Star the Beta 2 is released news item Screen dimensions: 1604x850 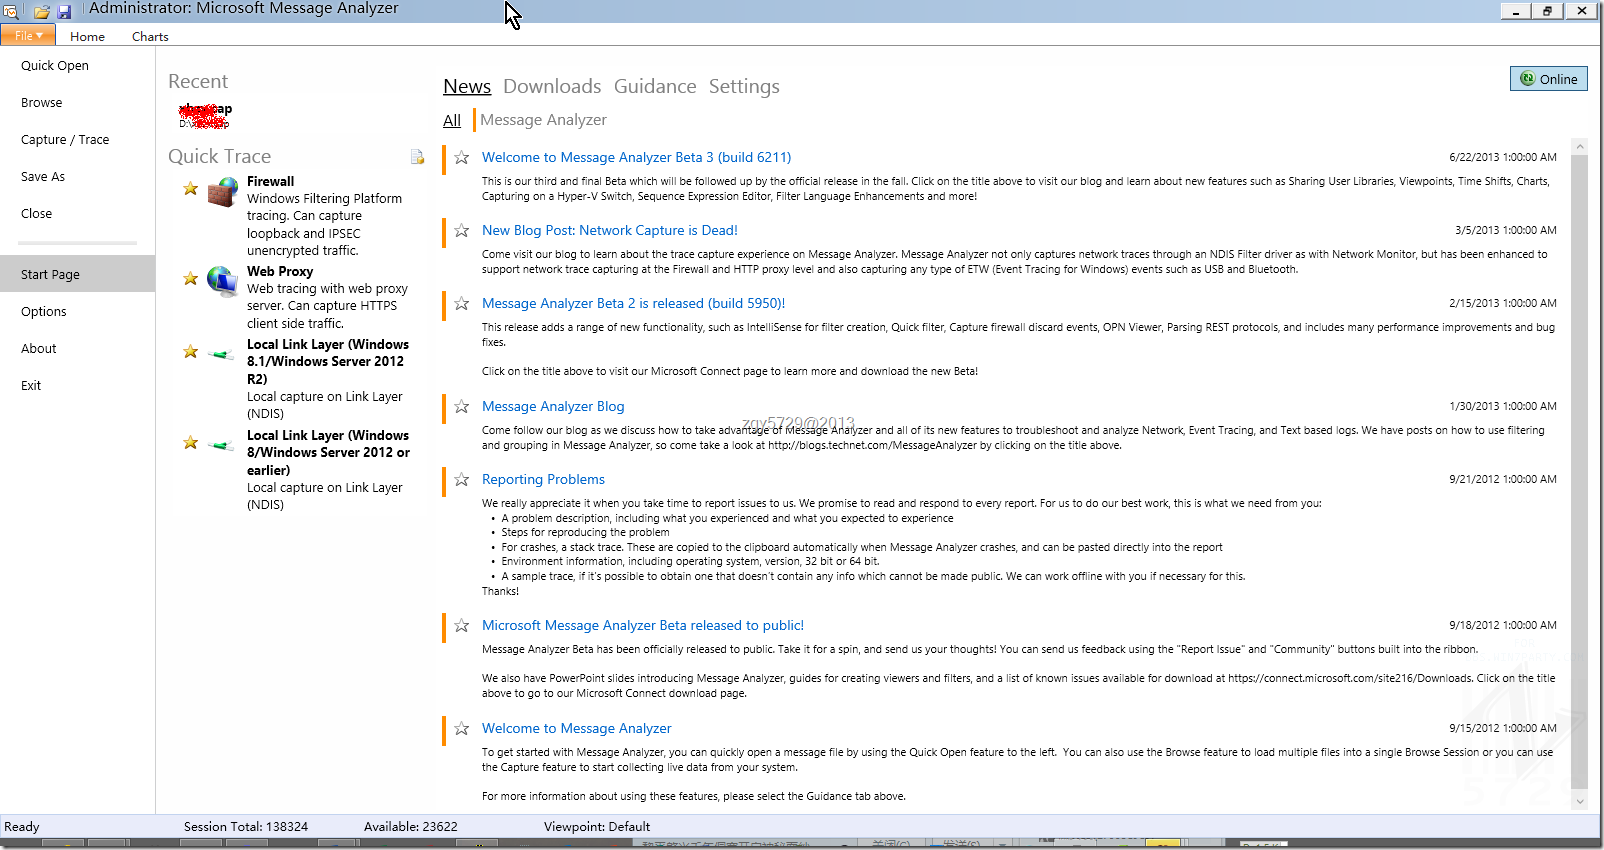point(461,304)
